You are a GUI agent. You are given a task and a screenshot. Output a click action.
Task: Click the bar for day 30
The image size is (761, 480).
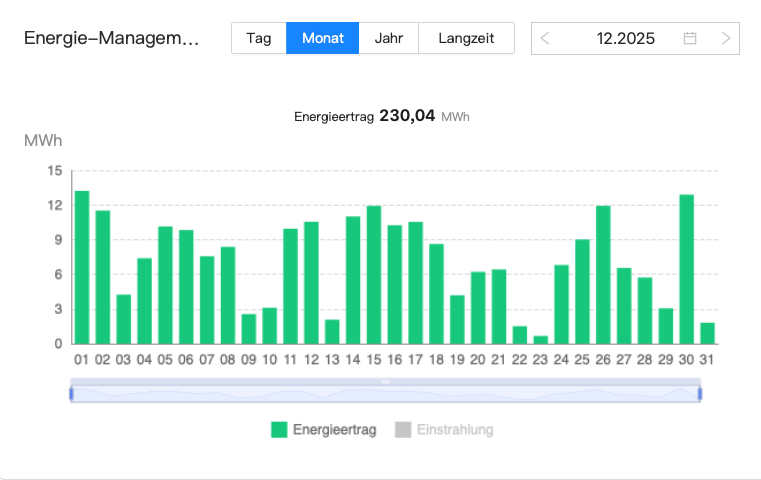click(x=687, y=270)
